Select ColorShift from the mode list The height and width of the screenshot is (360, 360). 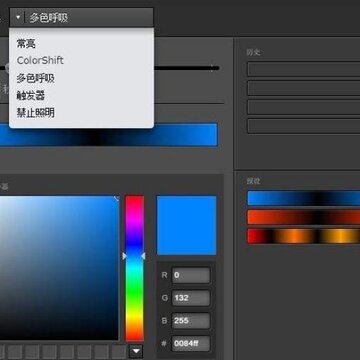[40, 60]
